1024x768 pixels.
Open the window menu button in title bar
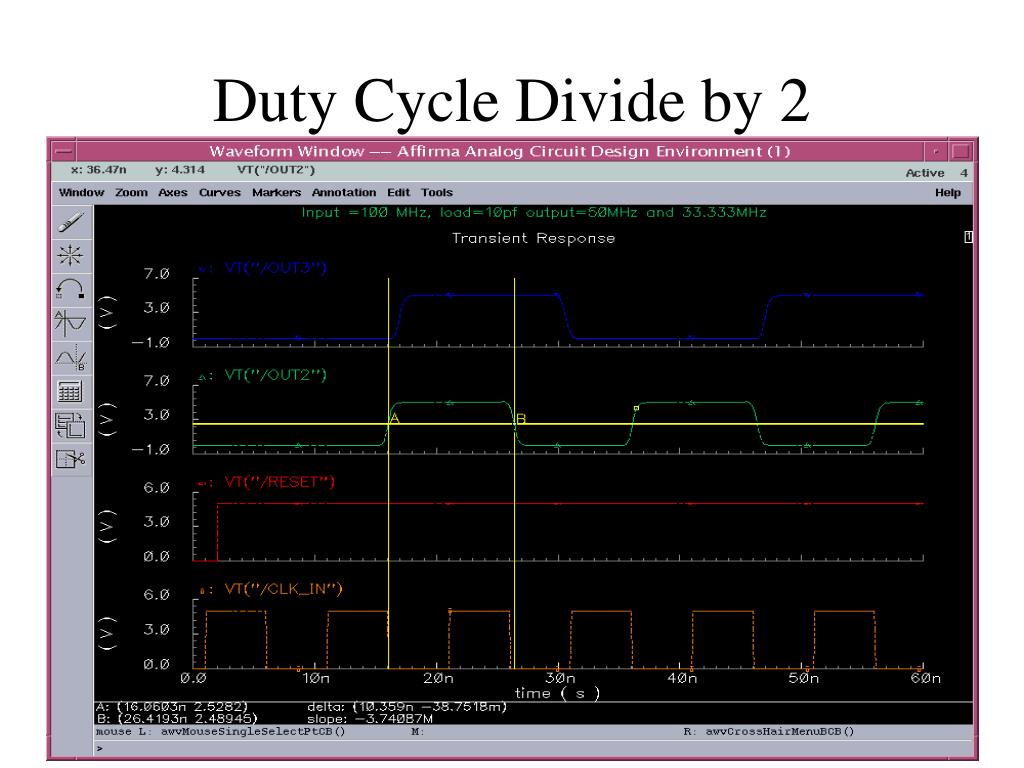63,152
